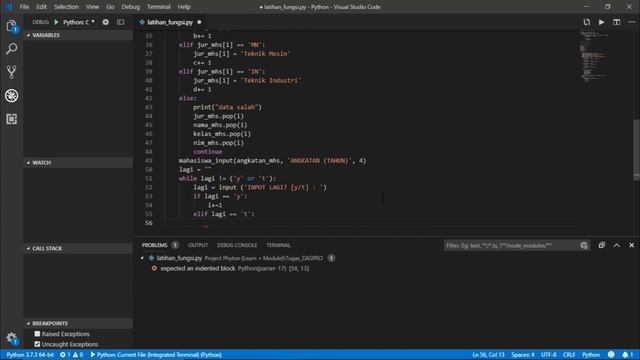Collapse the latihan_fungsi.py problems group
Viewport: 640px width, 360px height.
click(x=142, y=258)
